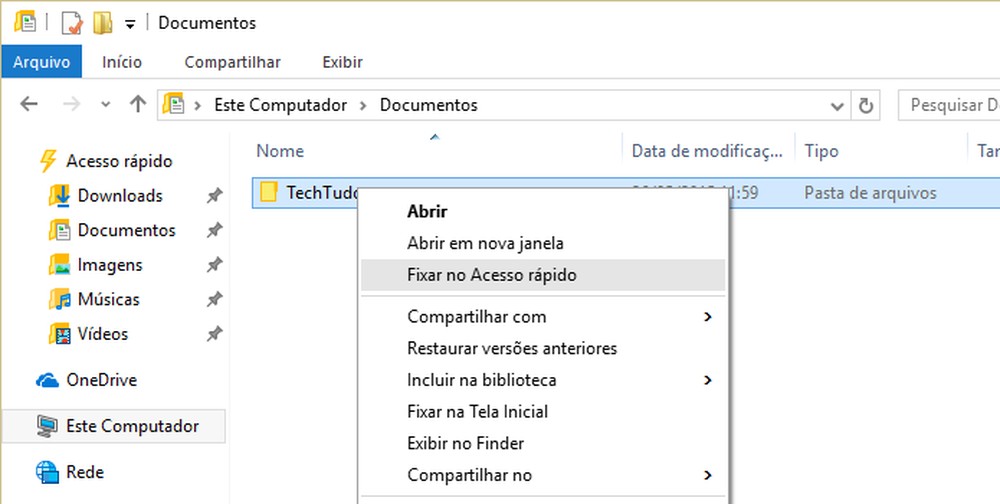This screenshot has width=1000, height=504.
Task: Go back with the left arrow button
Action: (29, 104)
